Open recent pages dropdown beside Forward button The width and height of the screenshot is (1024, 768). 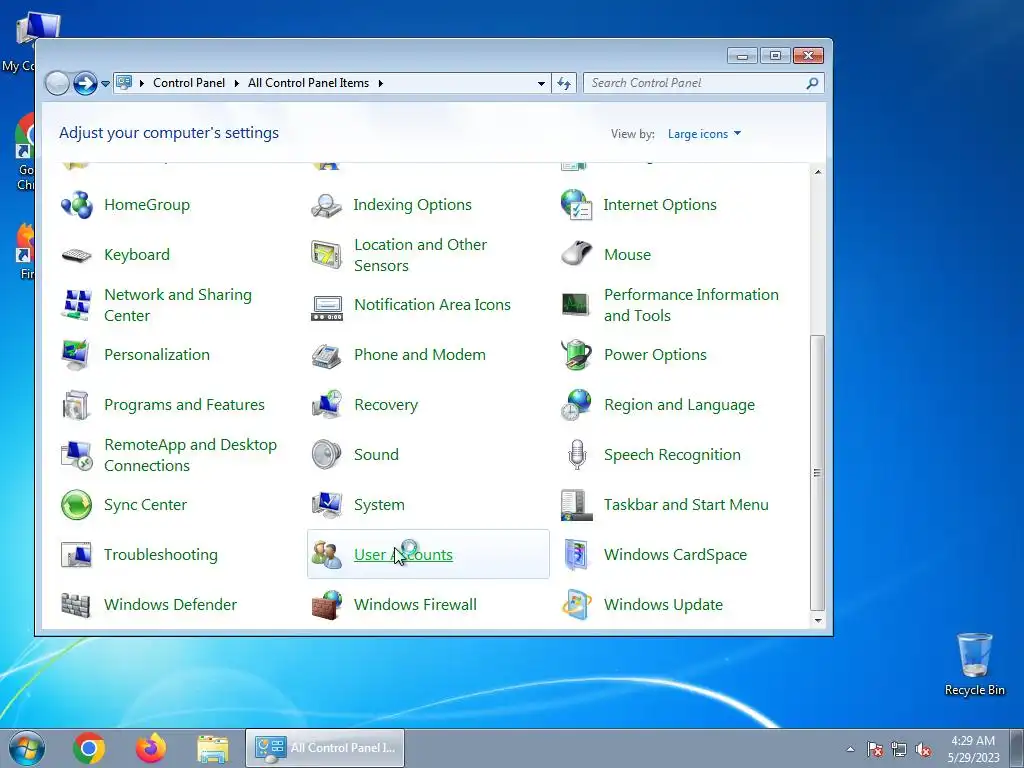click(x=106, y=84)
